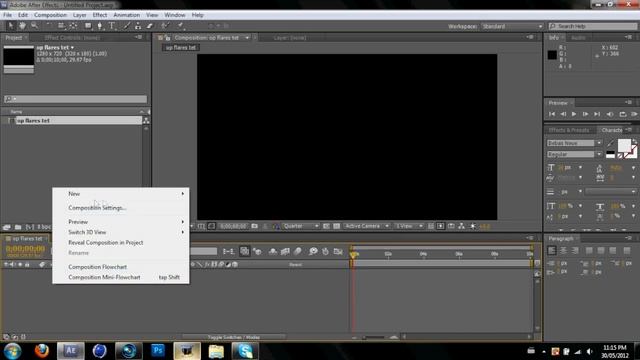Select the Rectangle shape tool

click(88, 26)
